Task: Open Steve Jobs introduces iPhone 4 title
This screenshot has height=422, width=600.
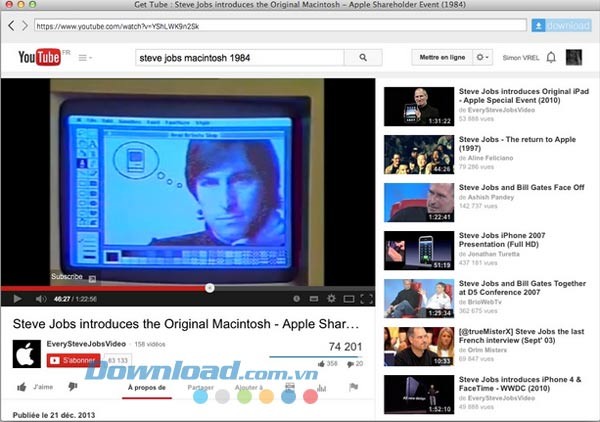Action: coord(520,384)
